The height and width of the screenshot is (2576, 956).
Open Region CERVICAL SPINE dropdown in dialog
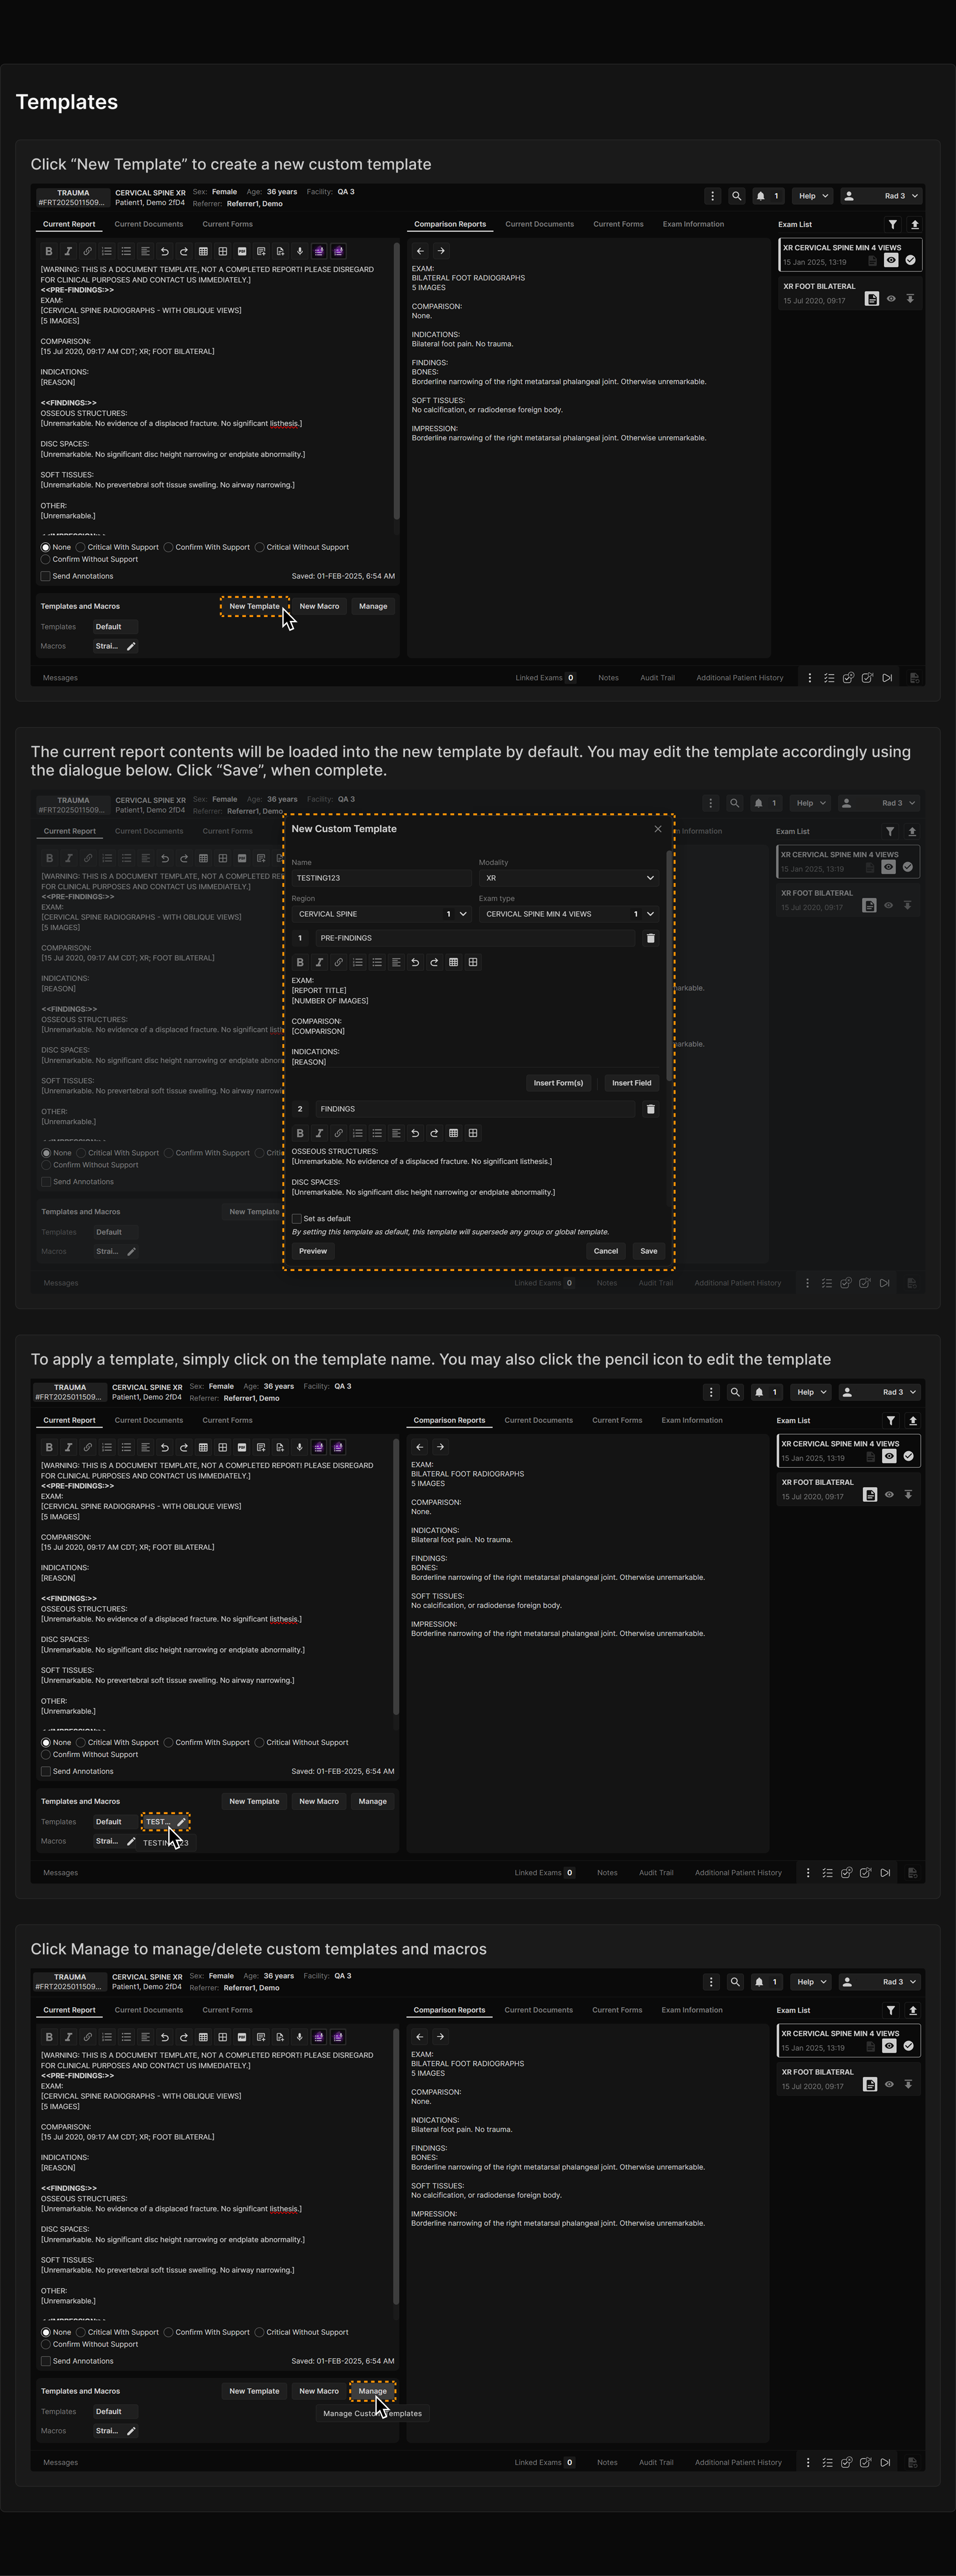pyautogui.click(x=381, y=914)
